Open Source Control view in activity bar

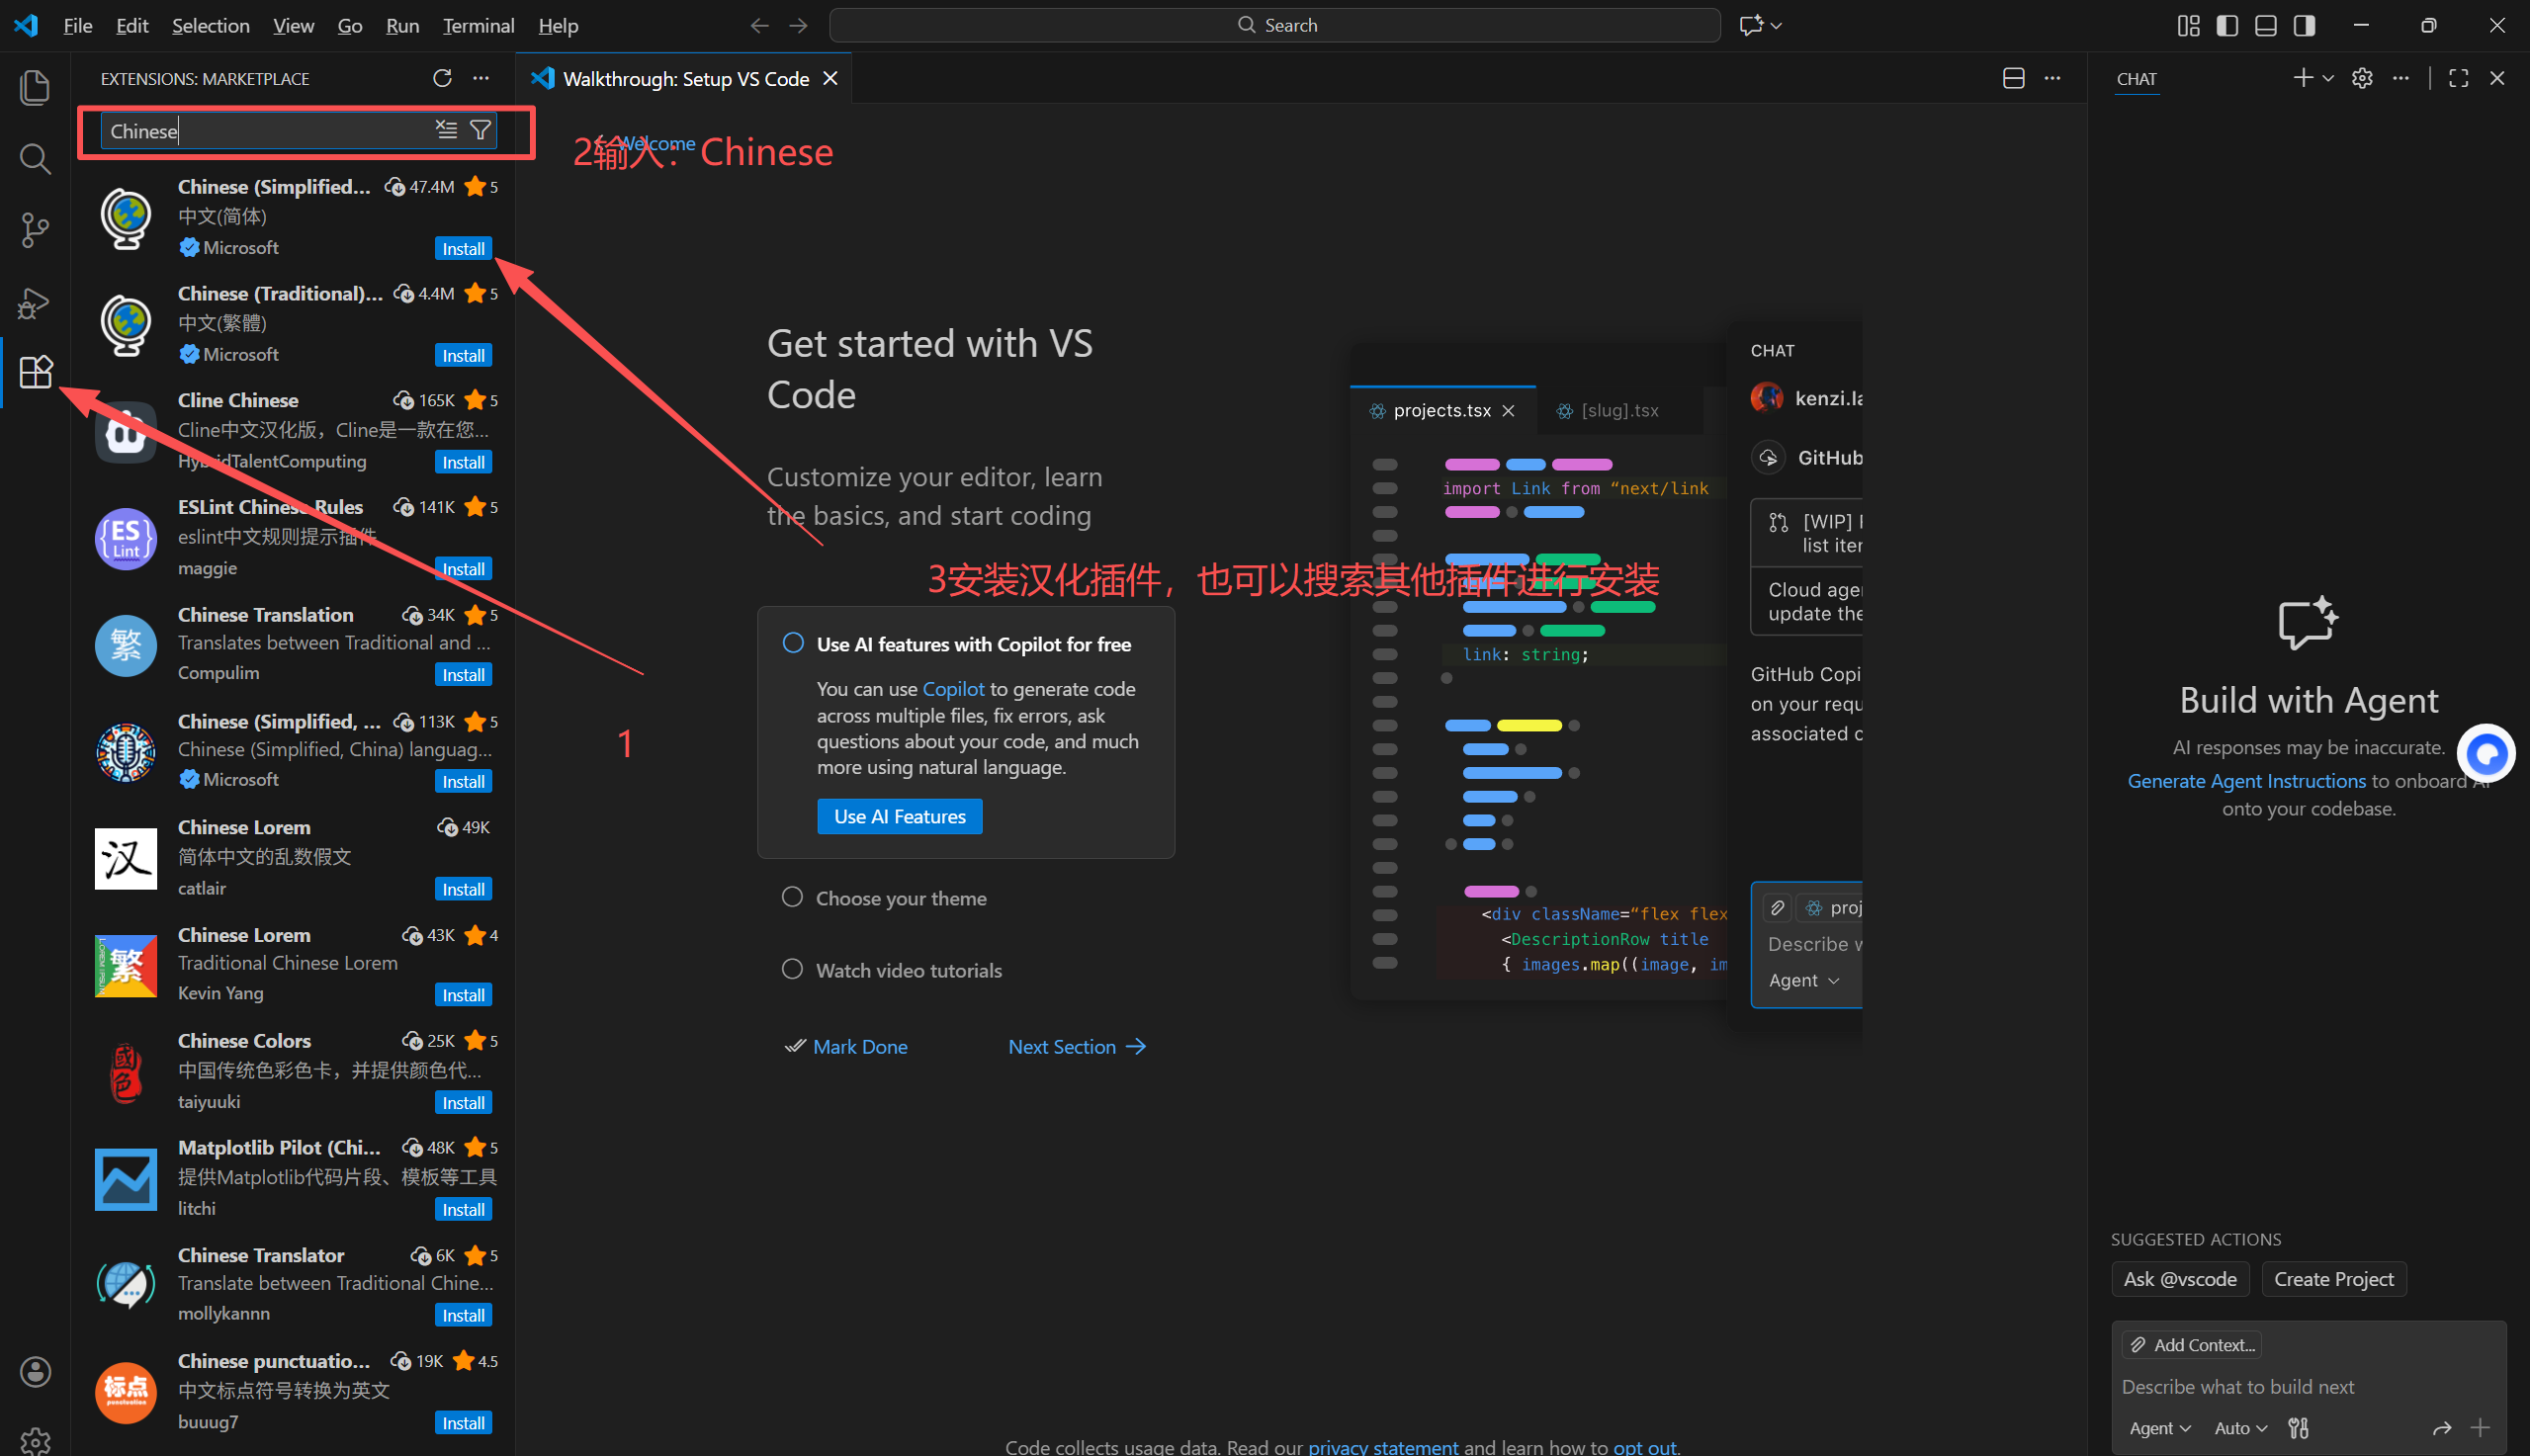click(x=35, y=230)
